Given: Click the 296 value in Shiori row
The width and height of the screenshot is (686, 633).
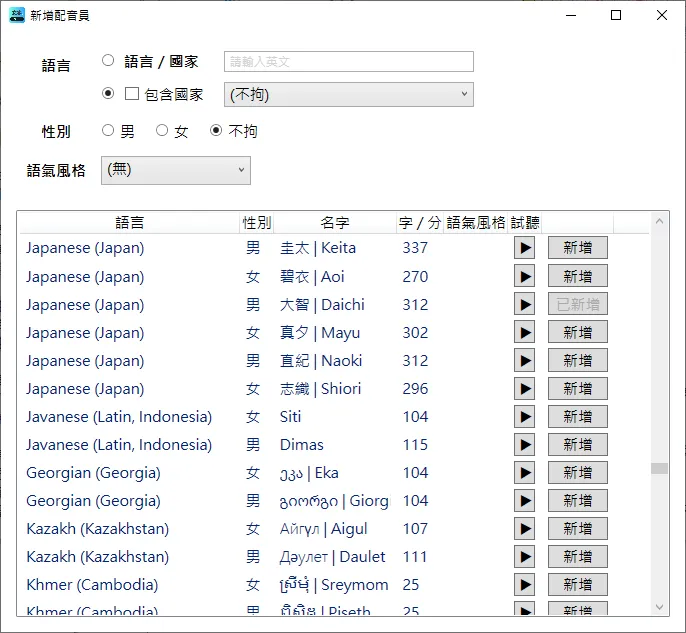Looking at the screenshot, I should click(x=415, y=388).
